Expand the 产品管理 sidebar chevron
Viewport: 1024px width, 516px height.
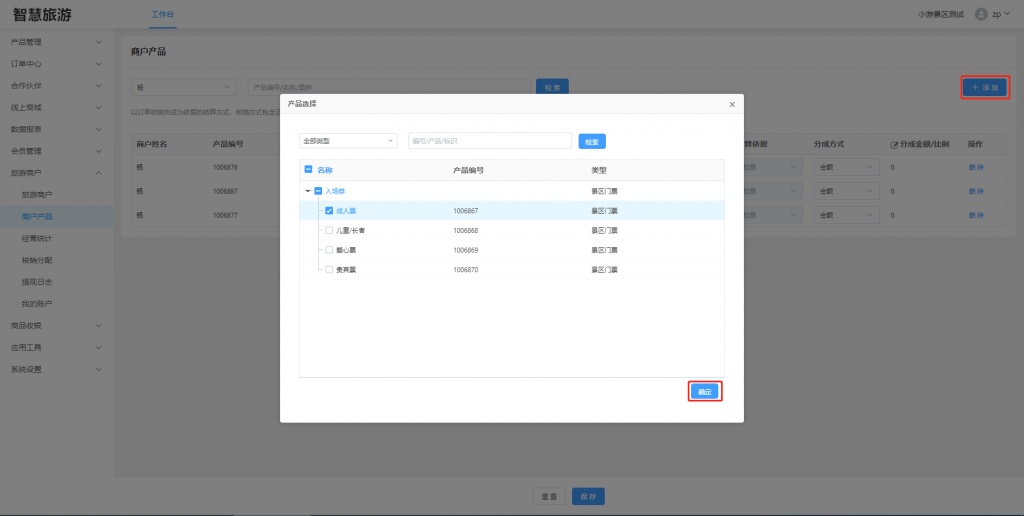click(98, 42)
